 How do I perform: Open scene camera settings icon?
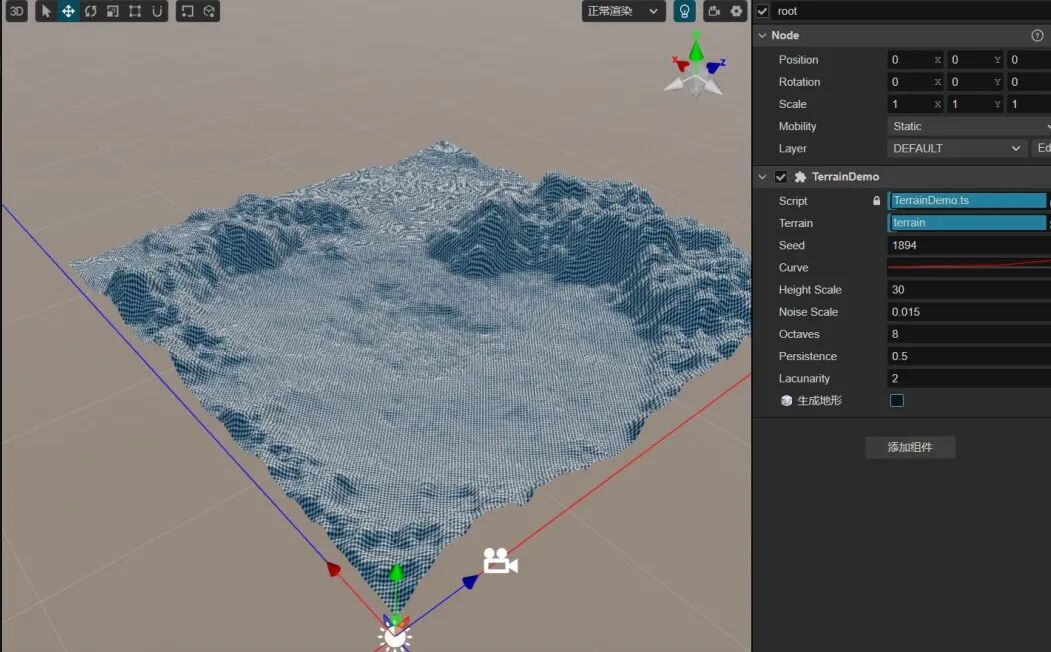point(714,11)
